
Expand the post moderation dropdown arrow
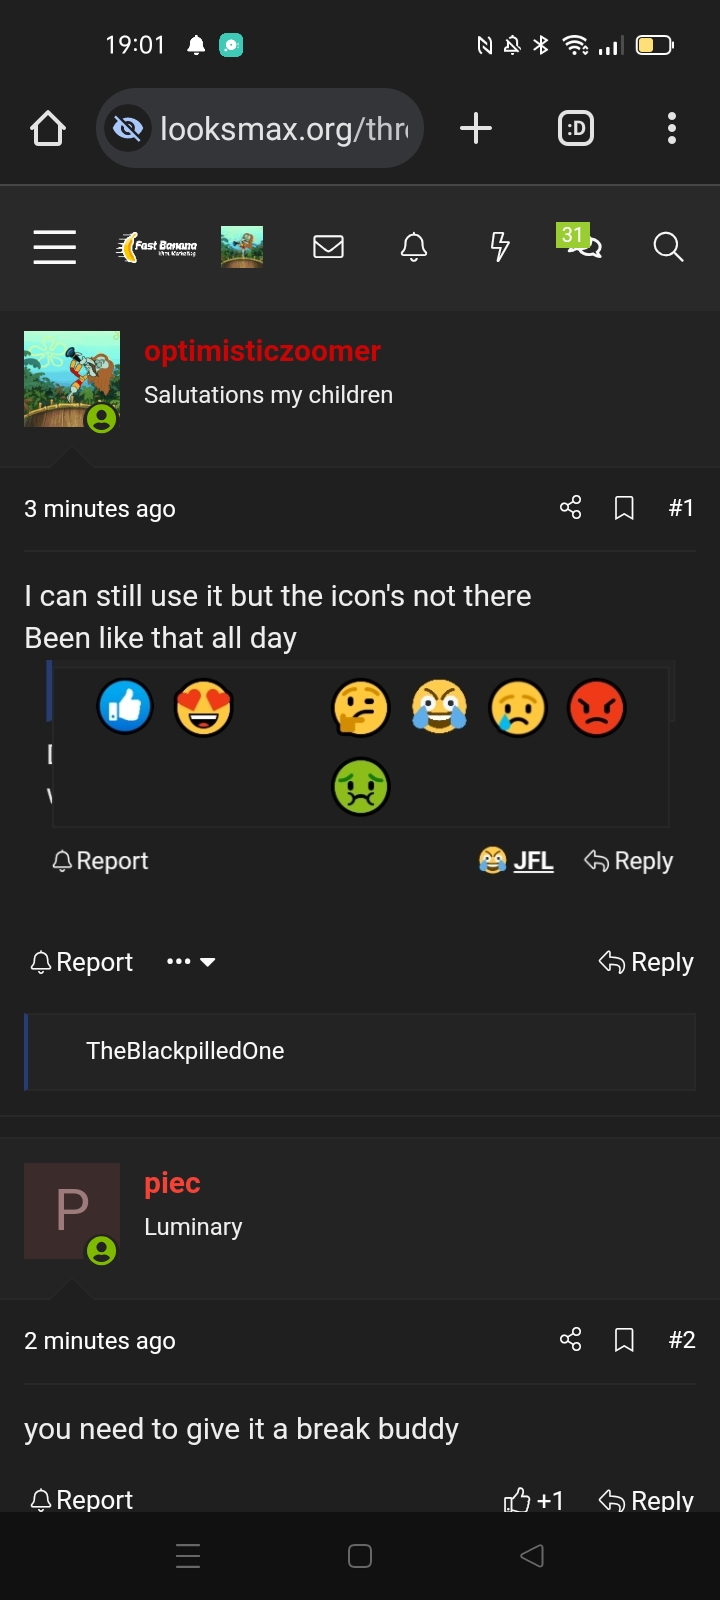pyautogui.click(x=208, y=962)
